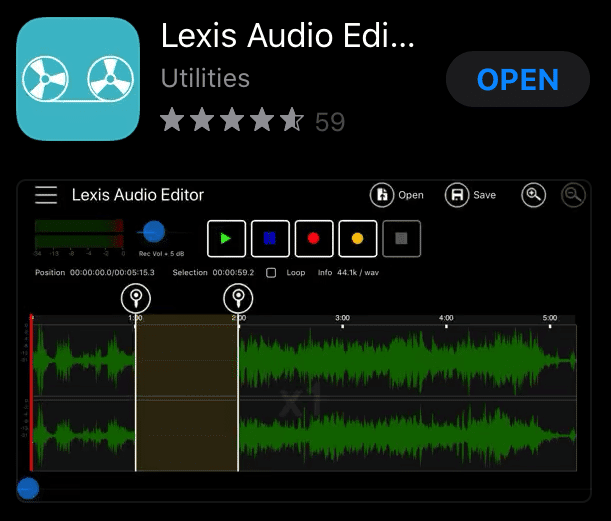Click the 4:00 mark on the timeline
The height and width of the screenshot is (521, 611).
click(446, 318)
